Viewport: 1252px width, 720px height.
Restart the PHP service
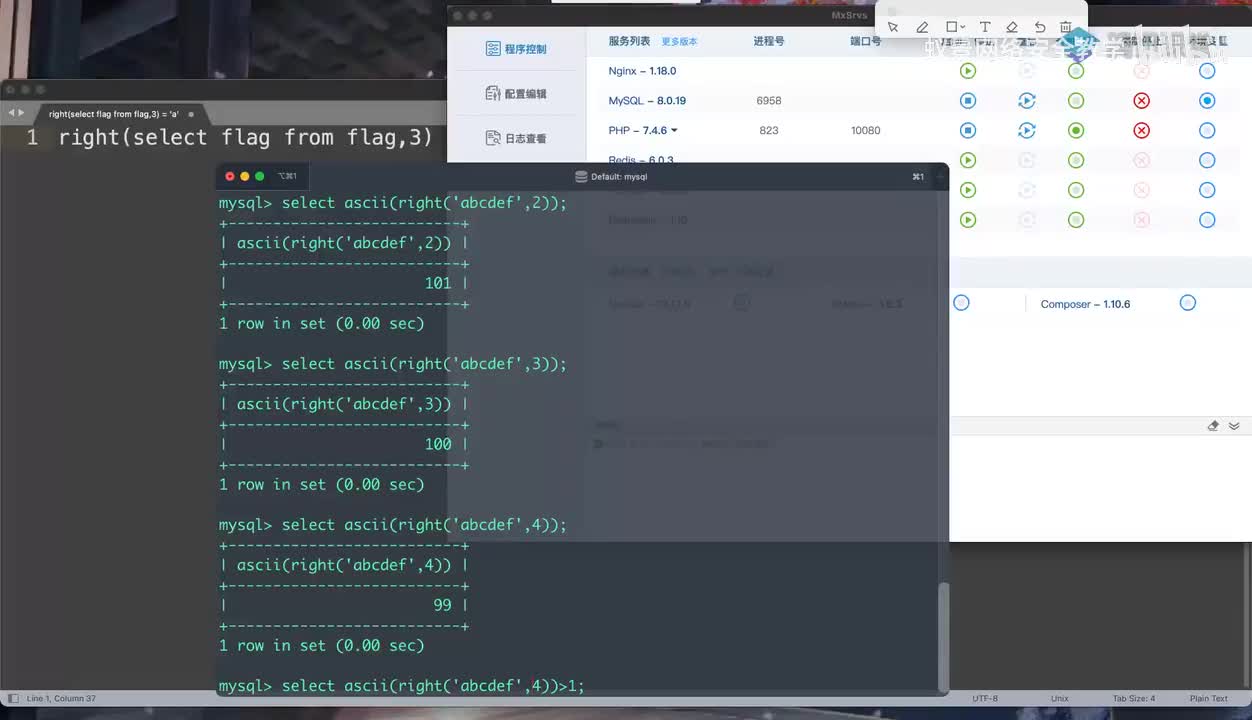(x=1026, y=130)
